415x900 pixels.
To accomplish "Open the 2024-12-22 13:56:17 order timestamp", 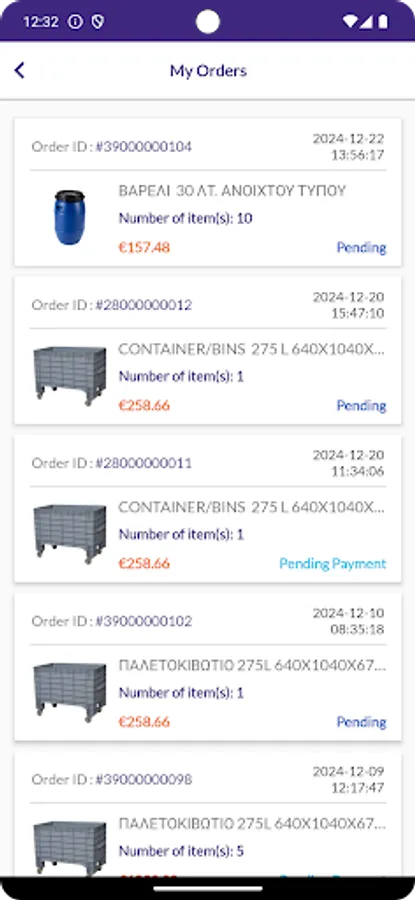I will click(x=349, y=147).
